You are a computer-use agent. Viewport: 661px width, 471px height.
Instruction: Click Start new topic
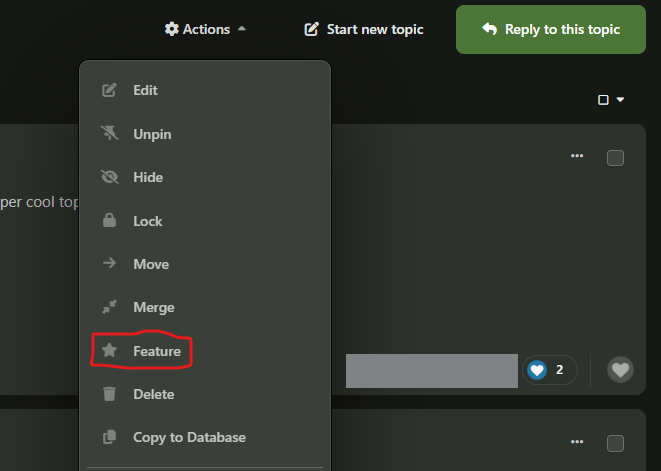(x=363, y=30)
